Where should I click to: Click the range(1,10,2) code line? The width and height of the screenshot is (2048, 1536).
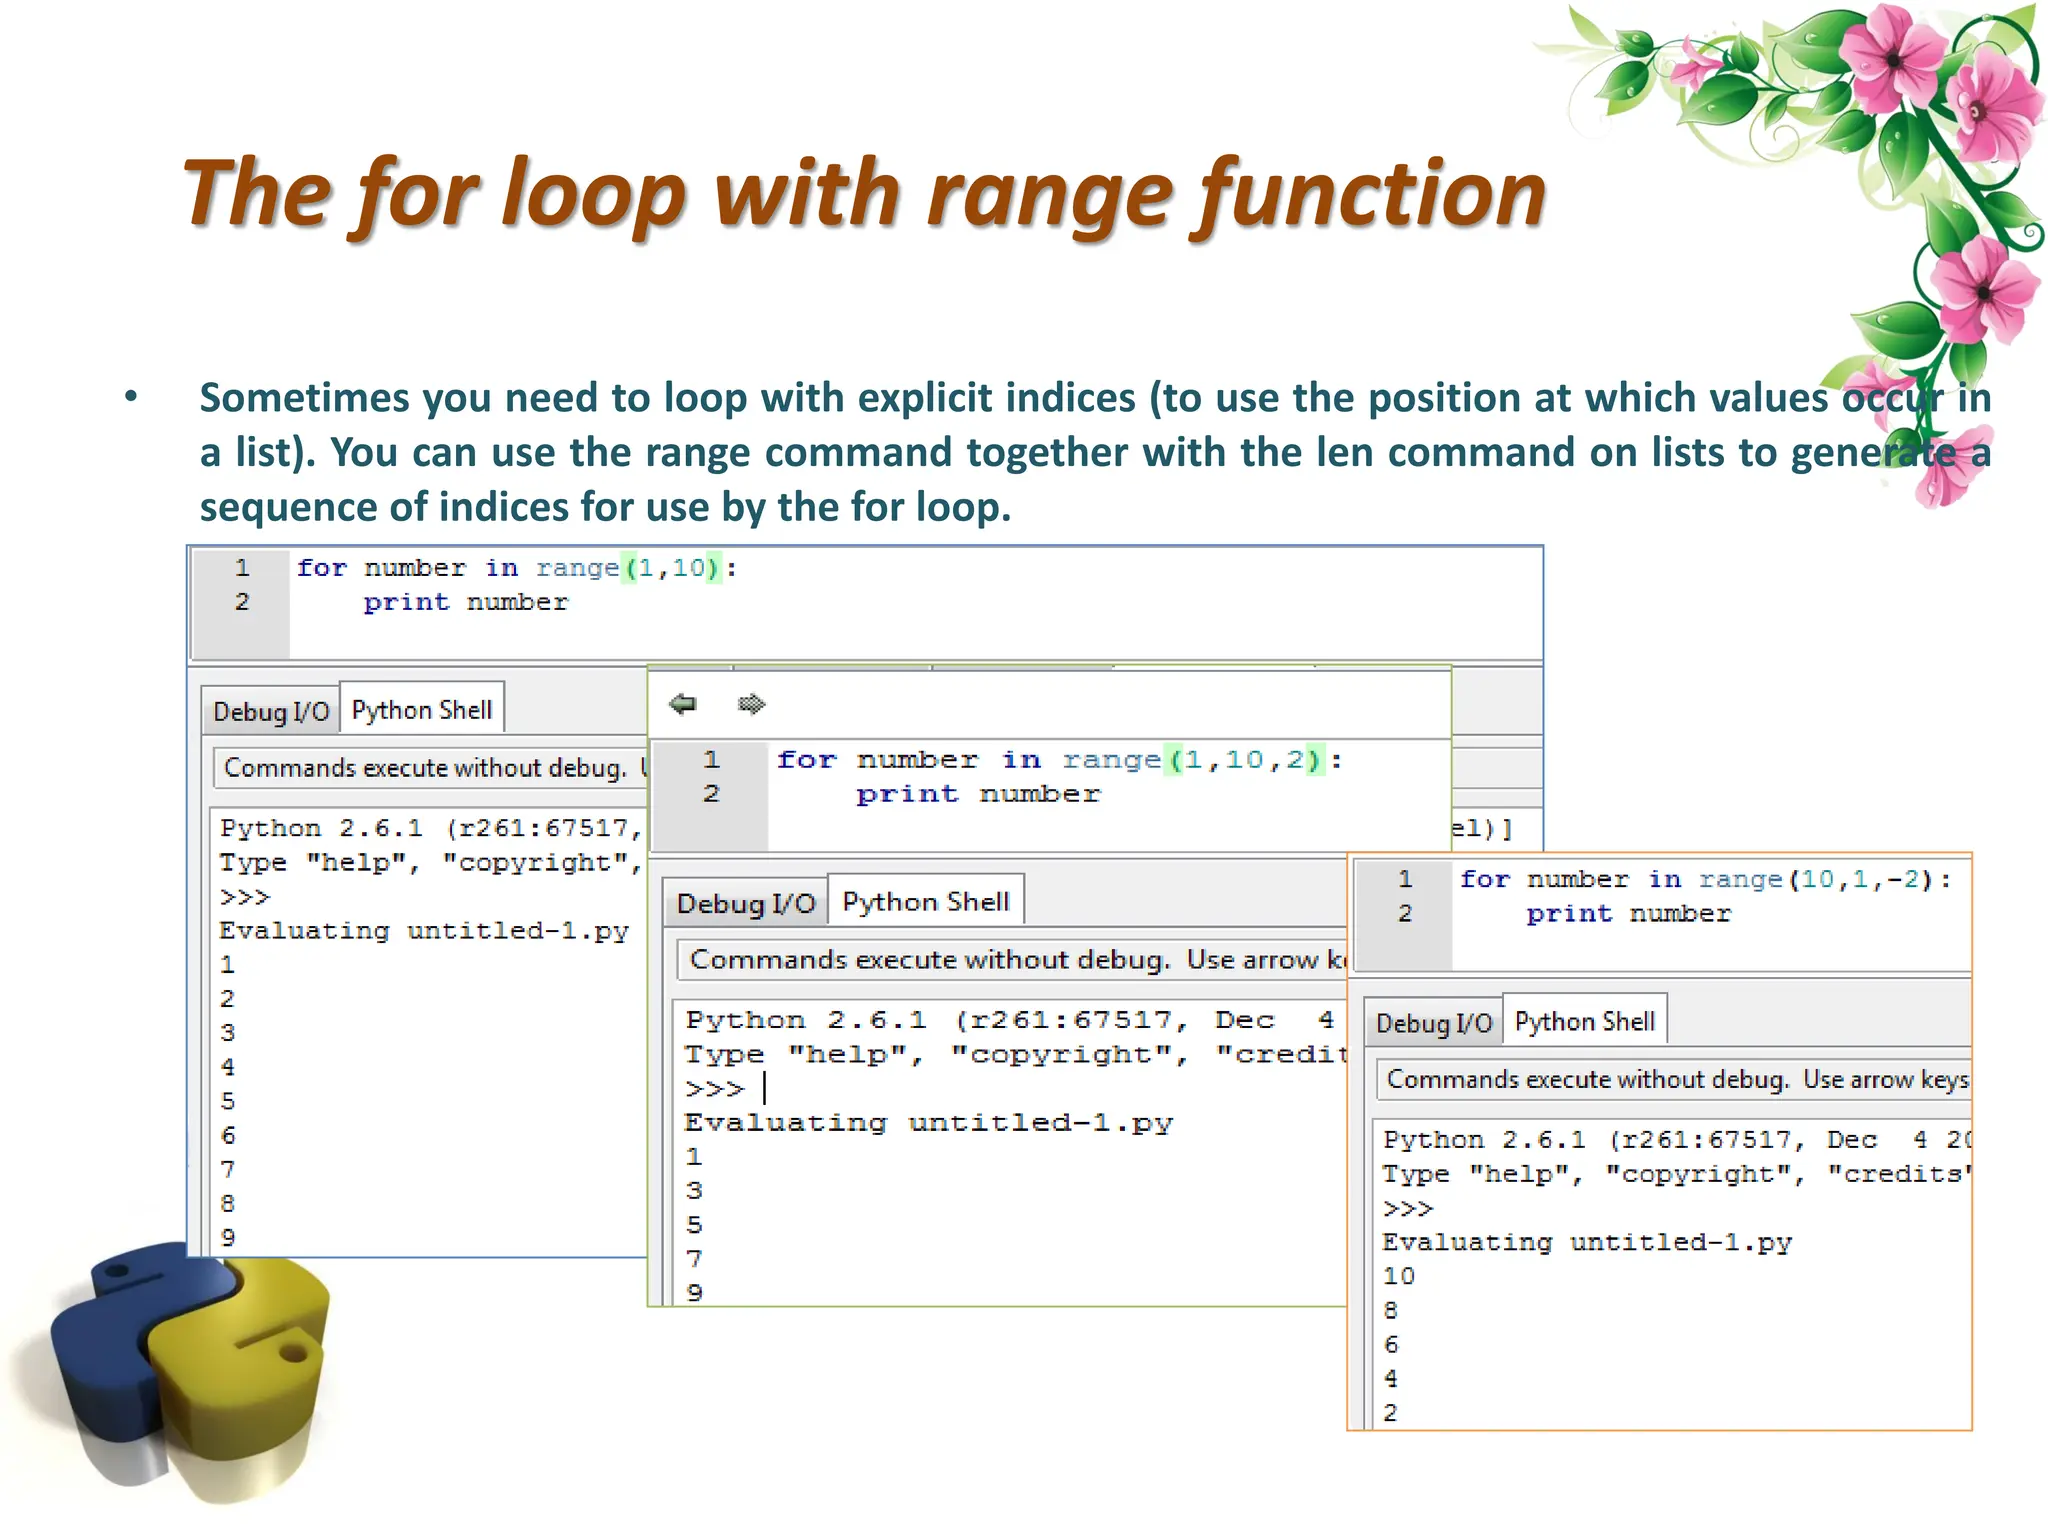[x=1060, y=760]
